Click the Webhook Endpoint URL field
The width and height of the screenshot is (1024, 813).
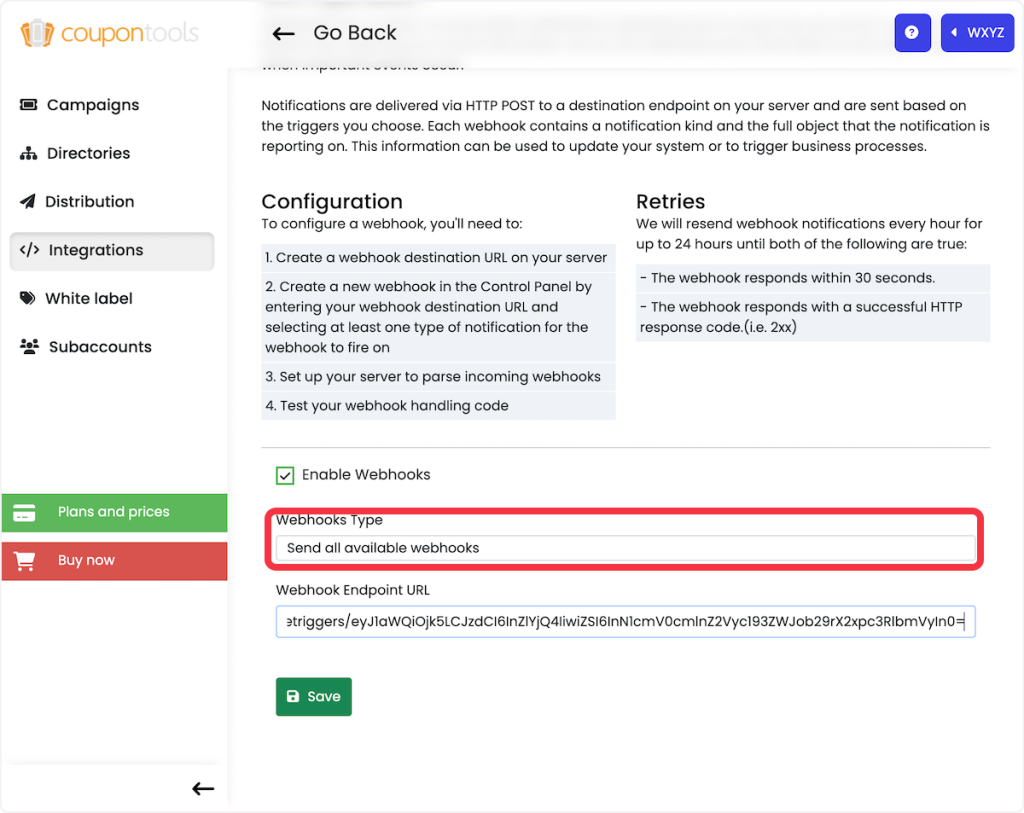tap(625, 623)
